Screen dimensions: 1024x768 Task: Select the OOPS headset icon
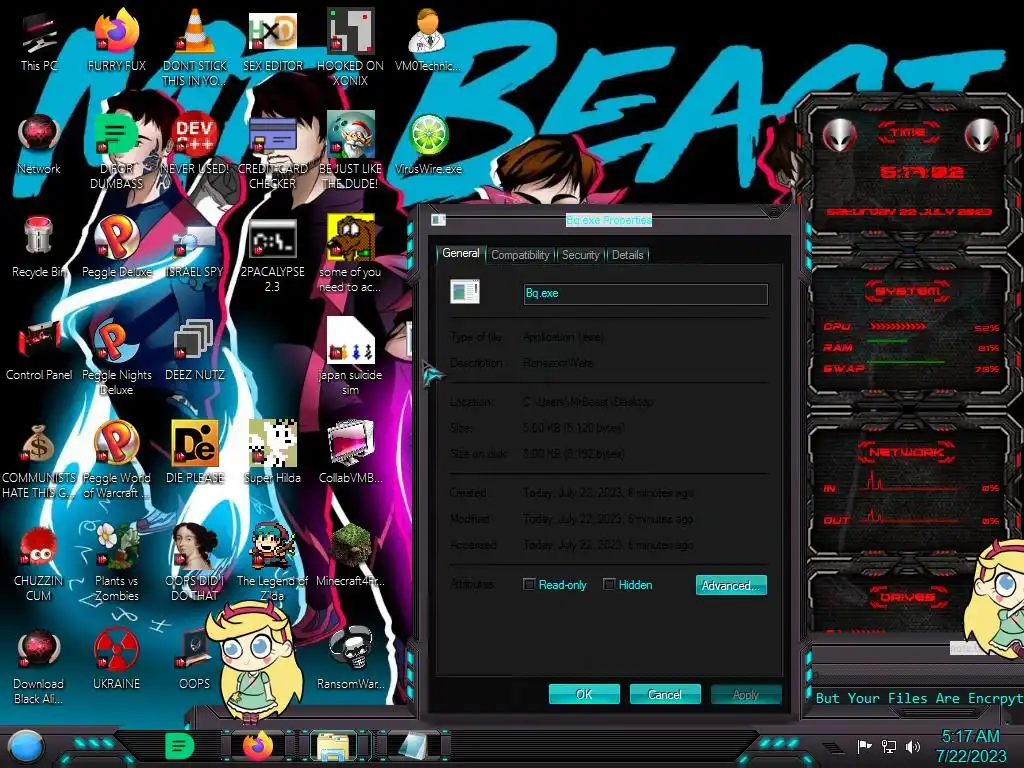195,660
